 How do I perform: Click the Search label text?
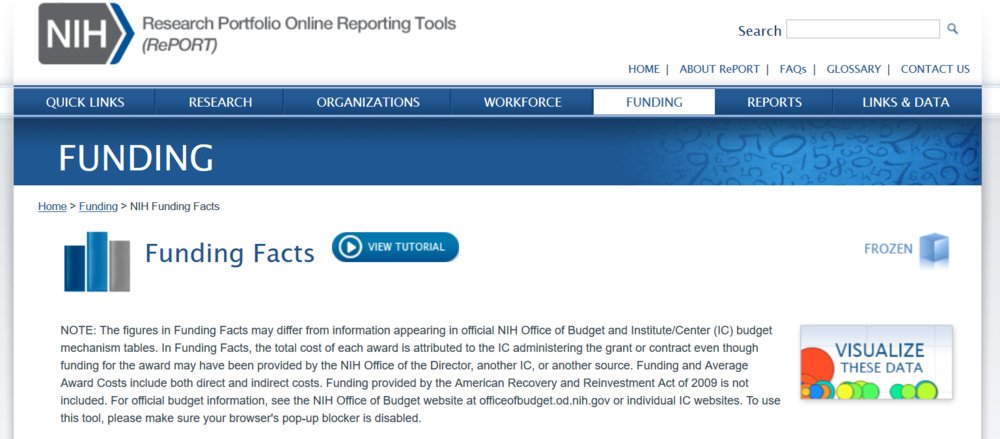[x=760, y=31]
